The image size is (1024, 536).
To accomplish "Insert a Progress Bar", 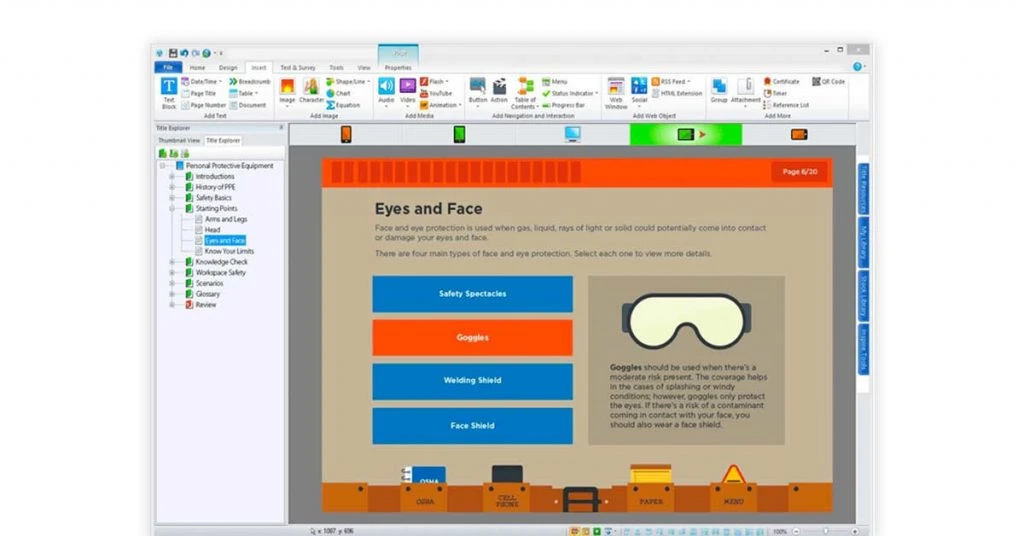I will point(564,105).
